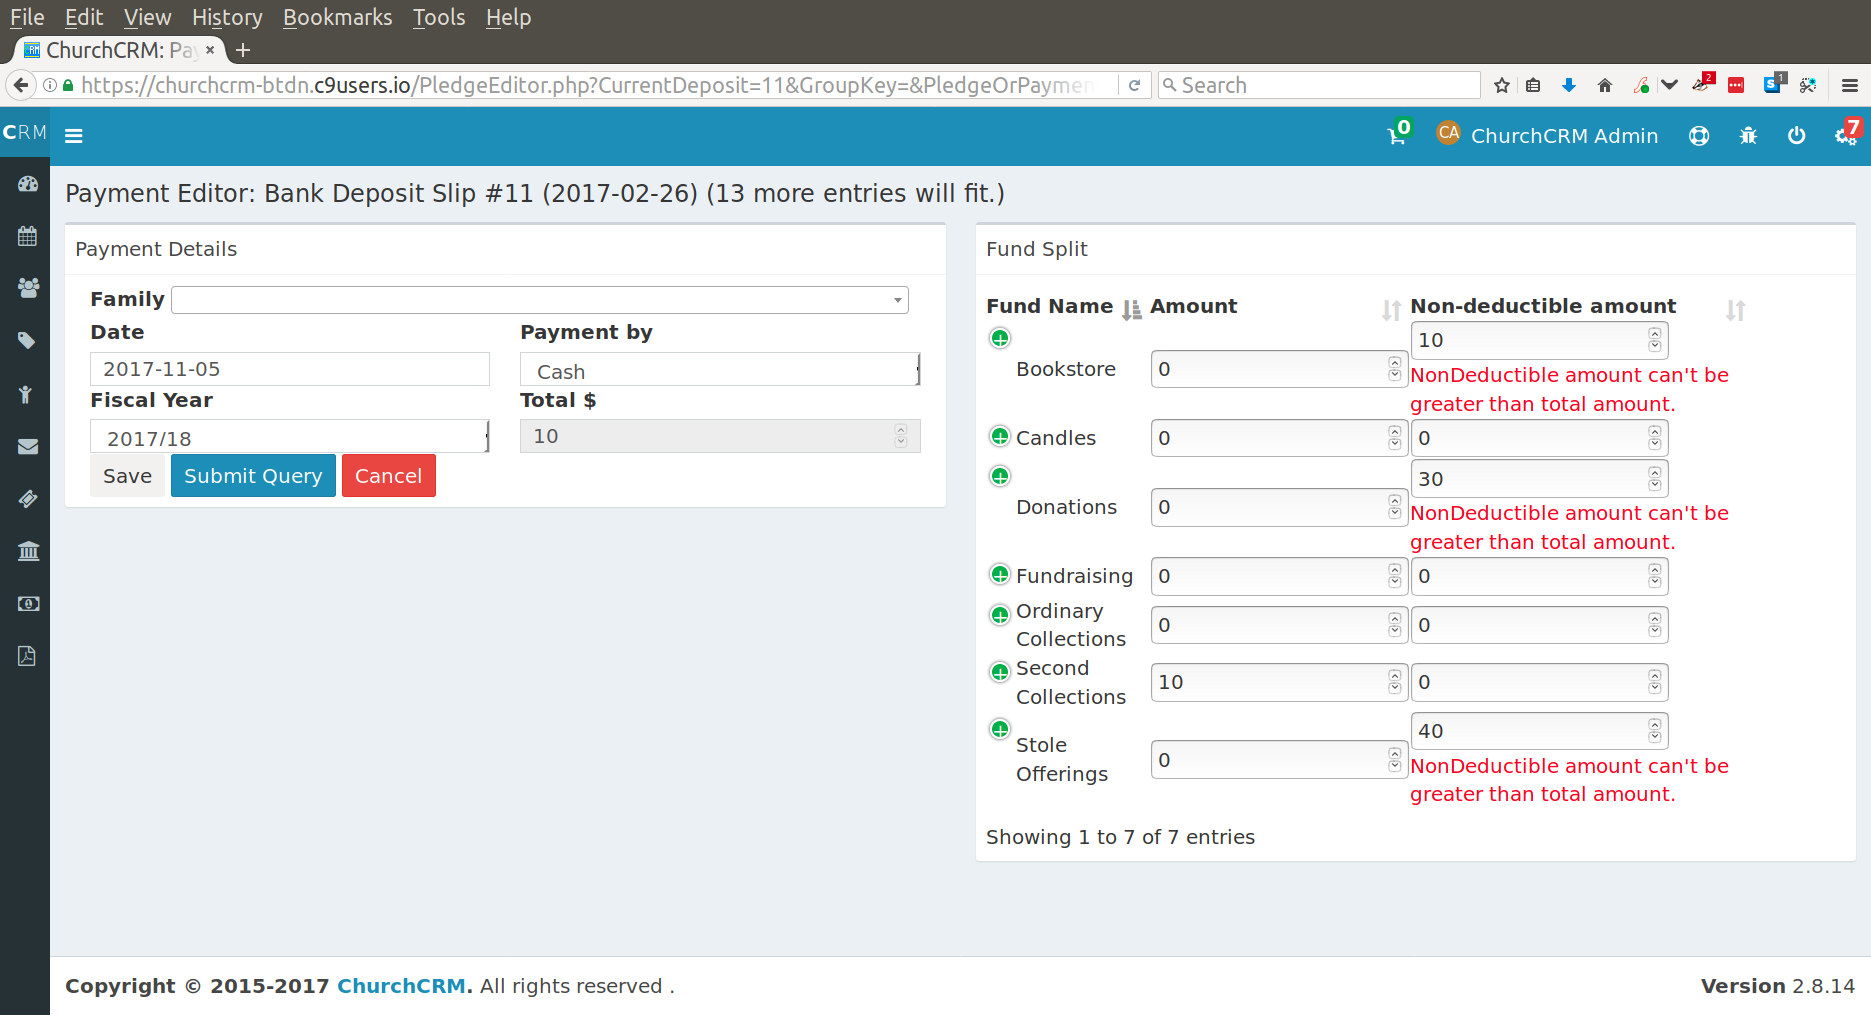
Task: Click Bookstore non-deductible field showing 10
Action: pos(1539,340)
